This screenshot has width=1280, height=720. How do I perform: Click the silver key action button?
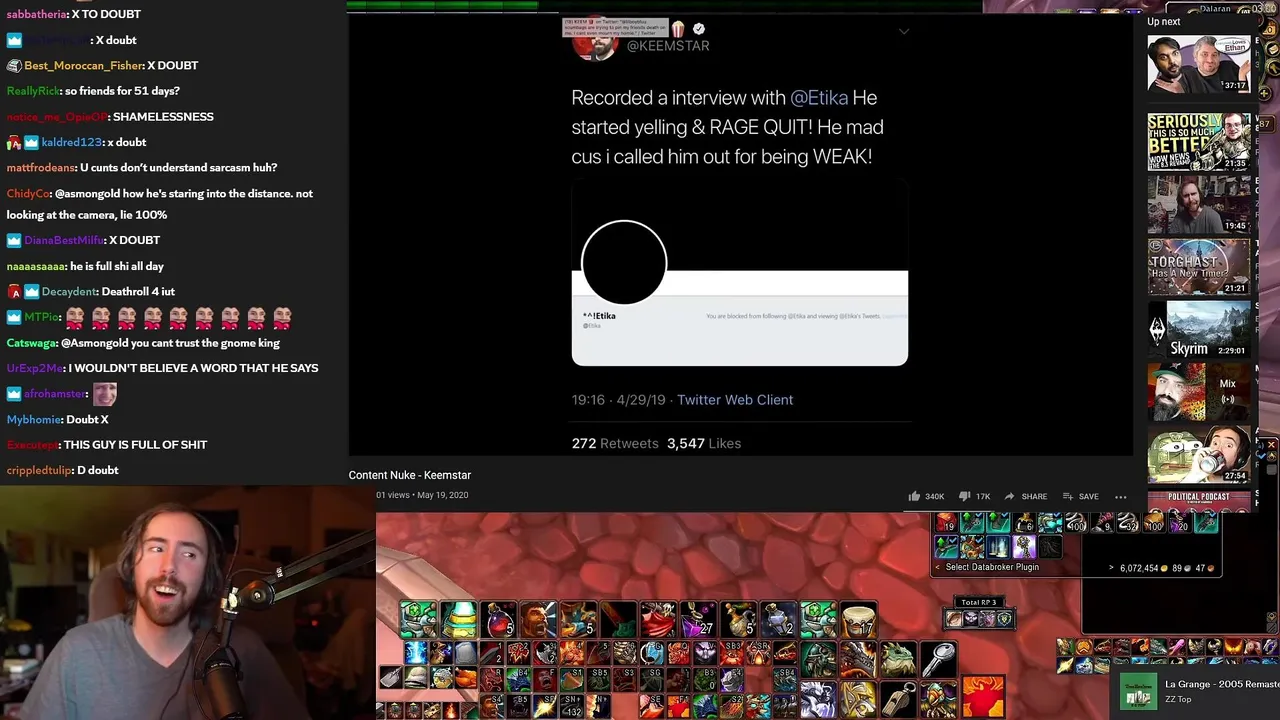(x=938, y=658)
